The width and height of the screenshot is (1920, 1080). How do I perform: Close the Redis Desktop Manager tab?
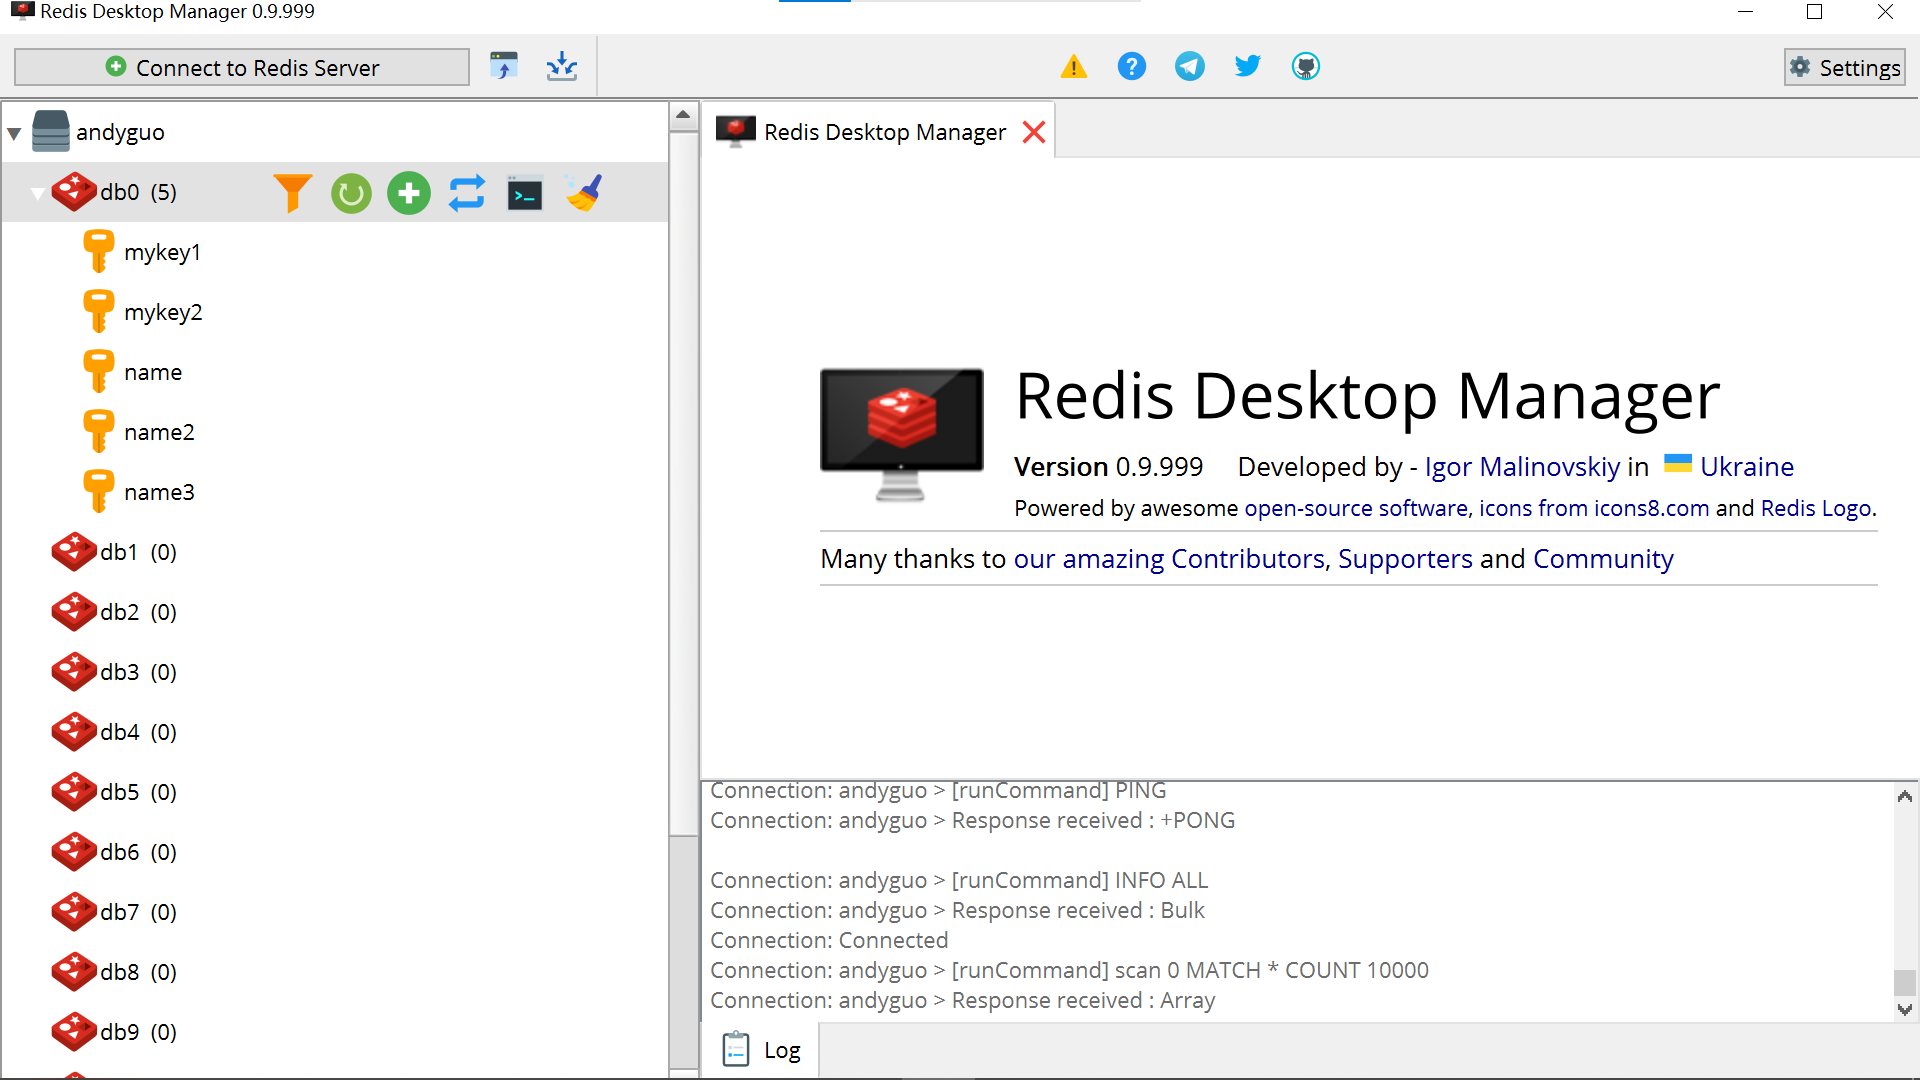click(1034, 132)
